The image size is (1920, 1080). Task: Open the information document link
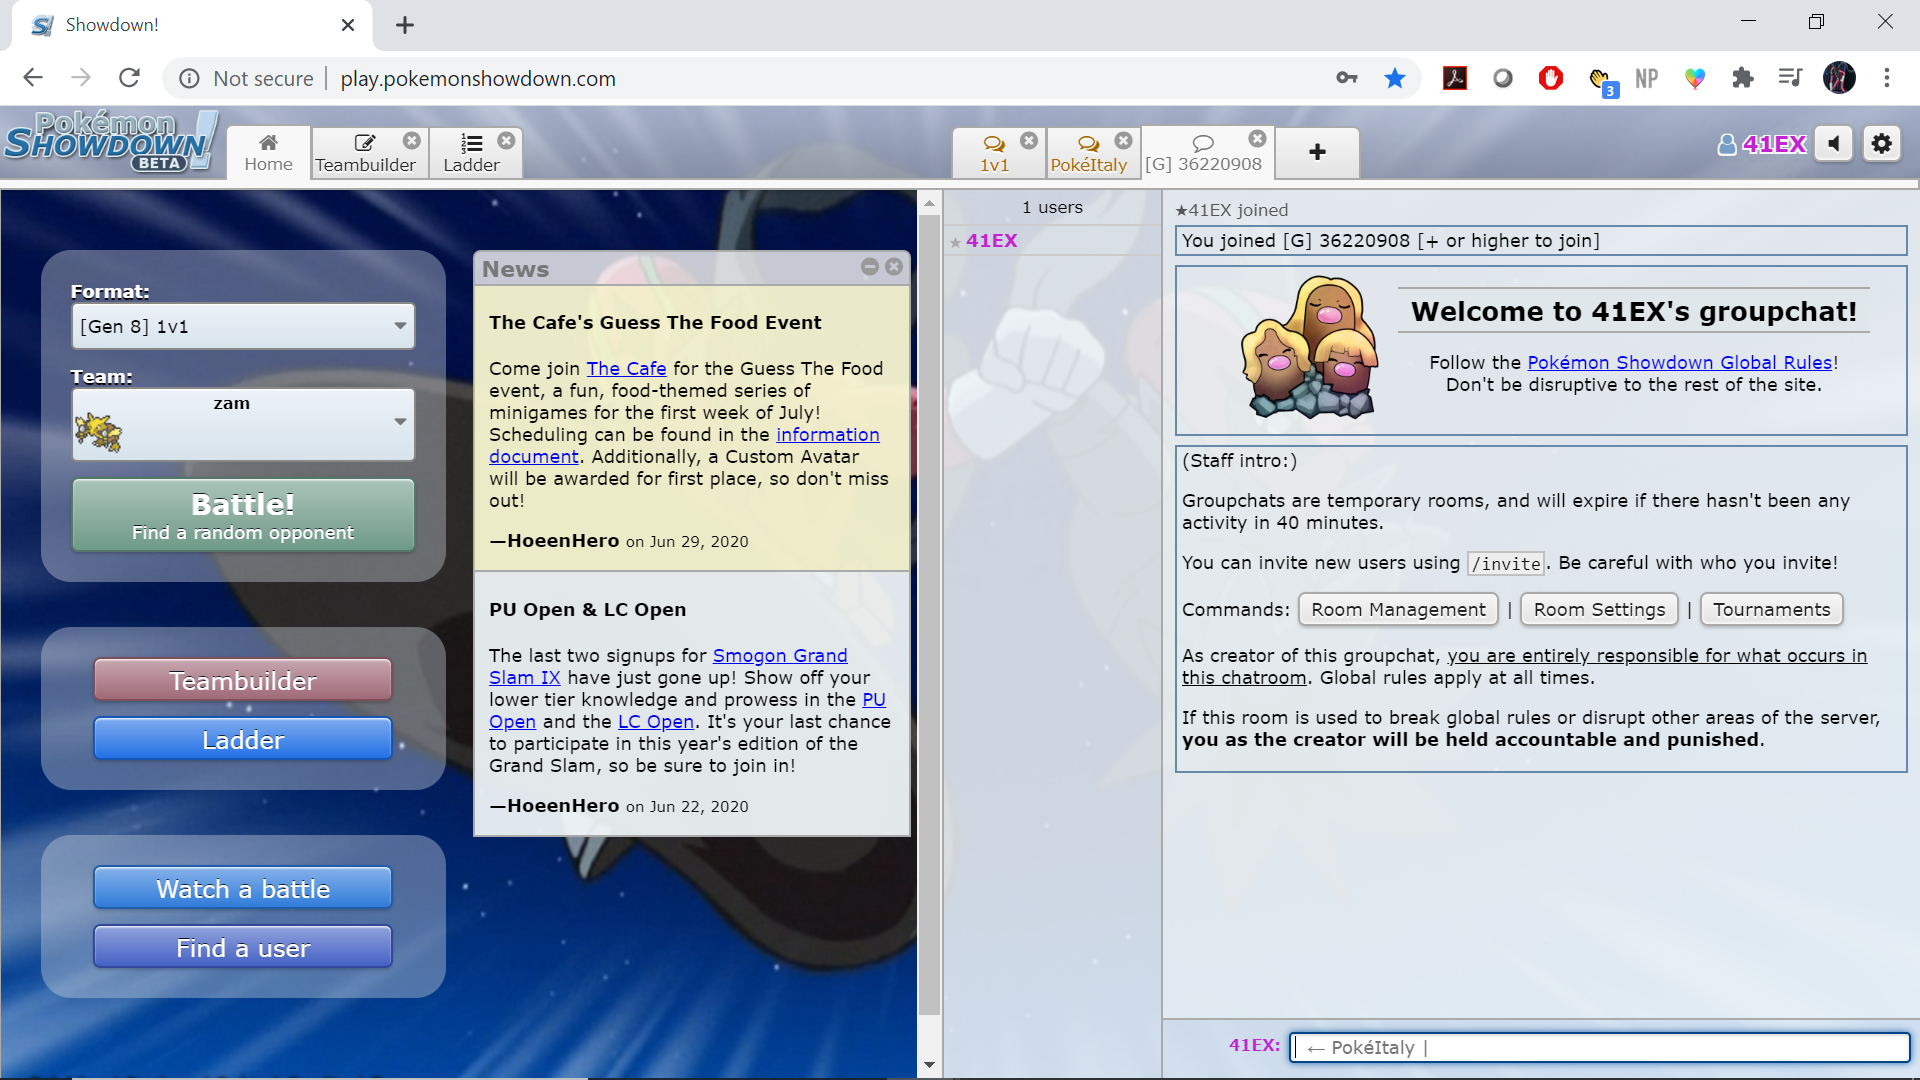[828, 434]
